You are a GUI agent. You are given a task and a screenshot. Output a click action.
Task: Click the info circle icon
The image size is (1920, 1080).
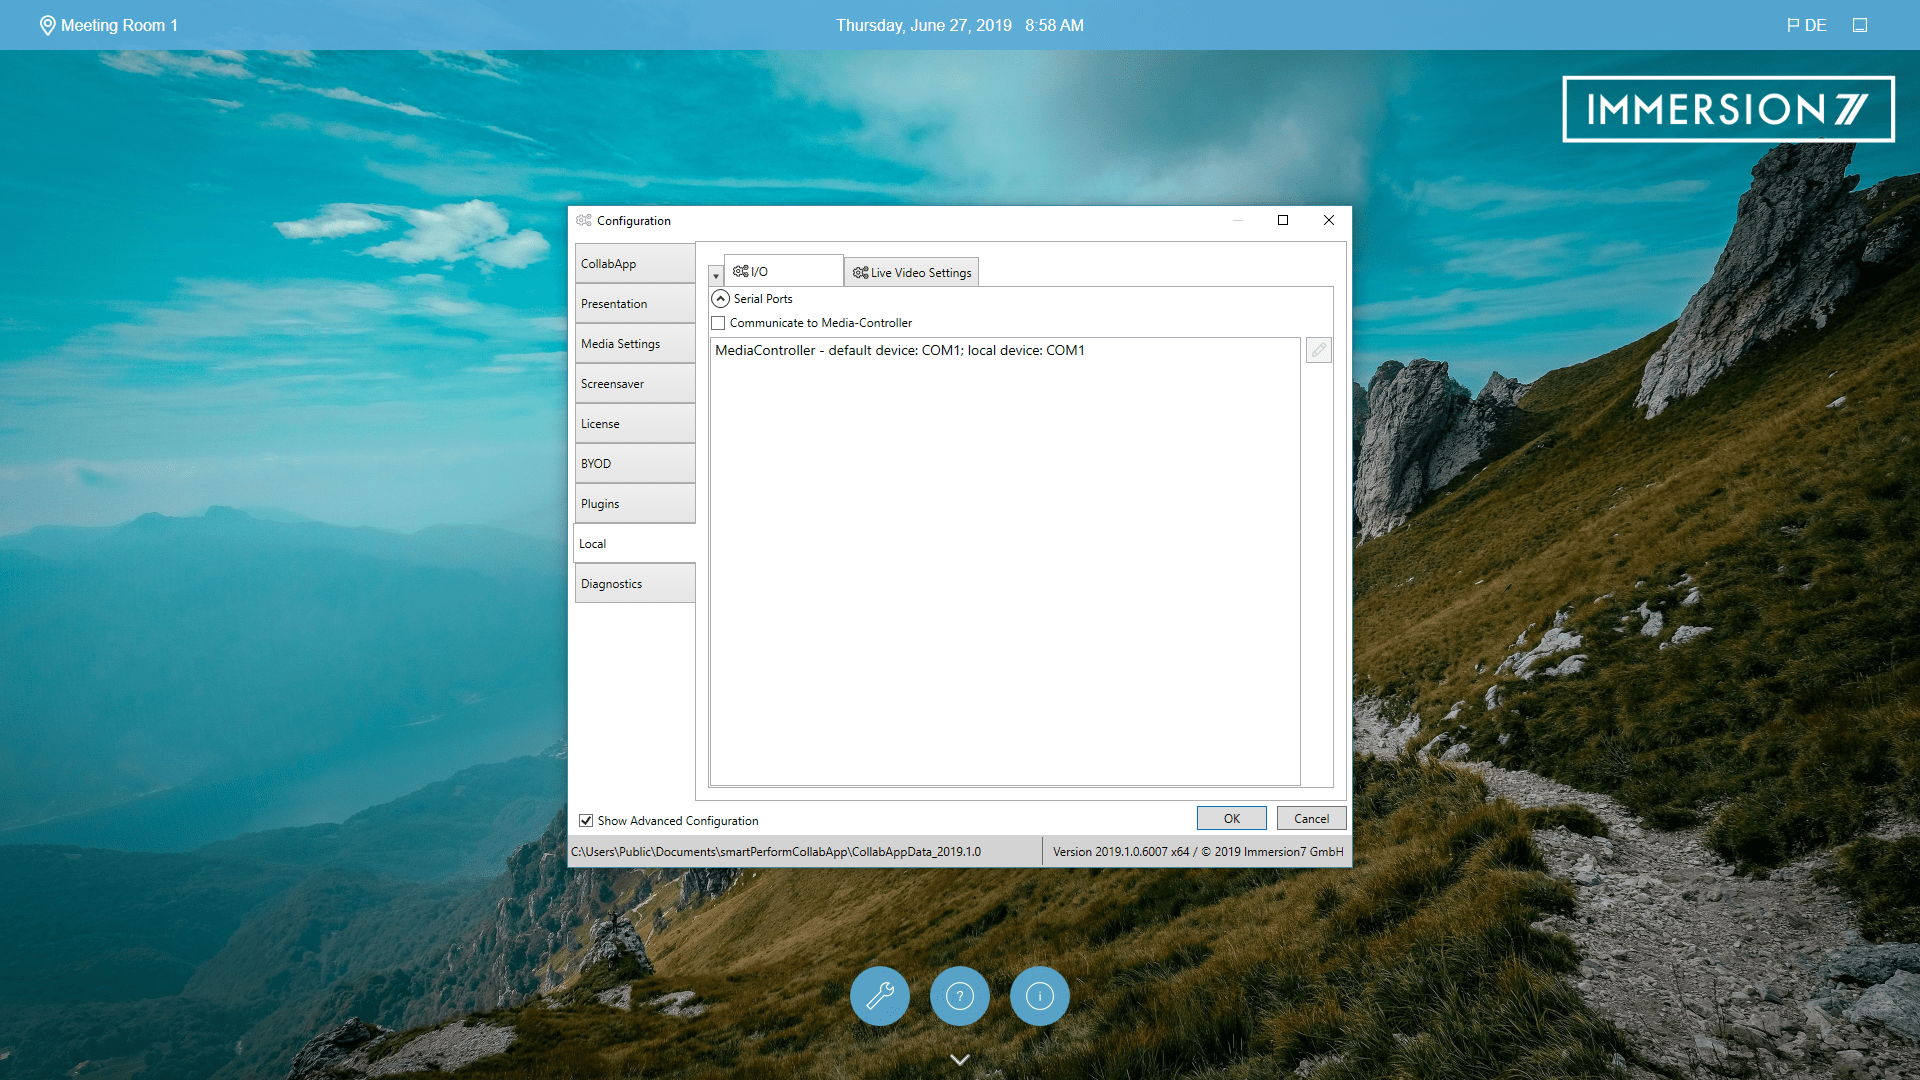(x=1039, y=996)
